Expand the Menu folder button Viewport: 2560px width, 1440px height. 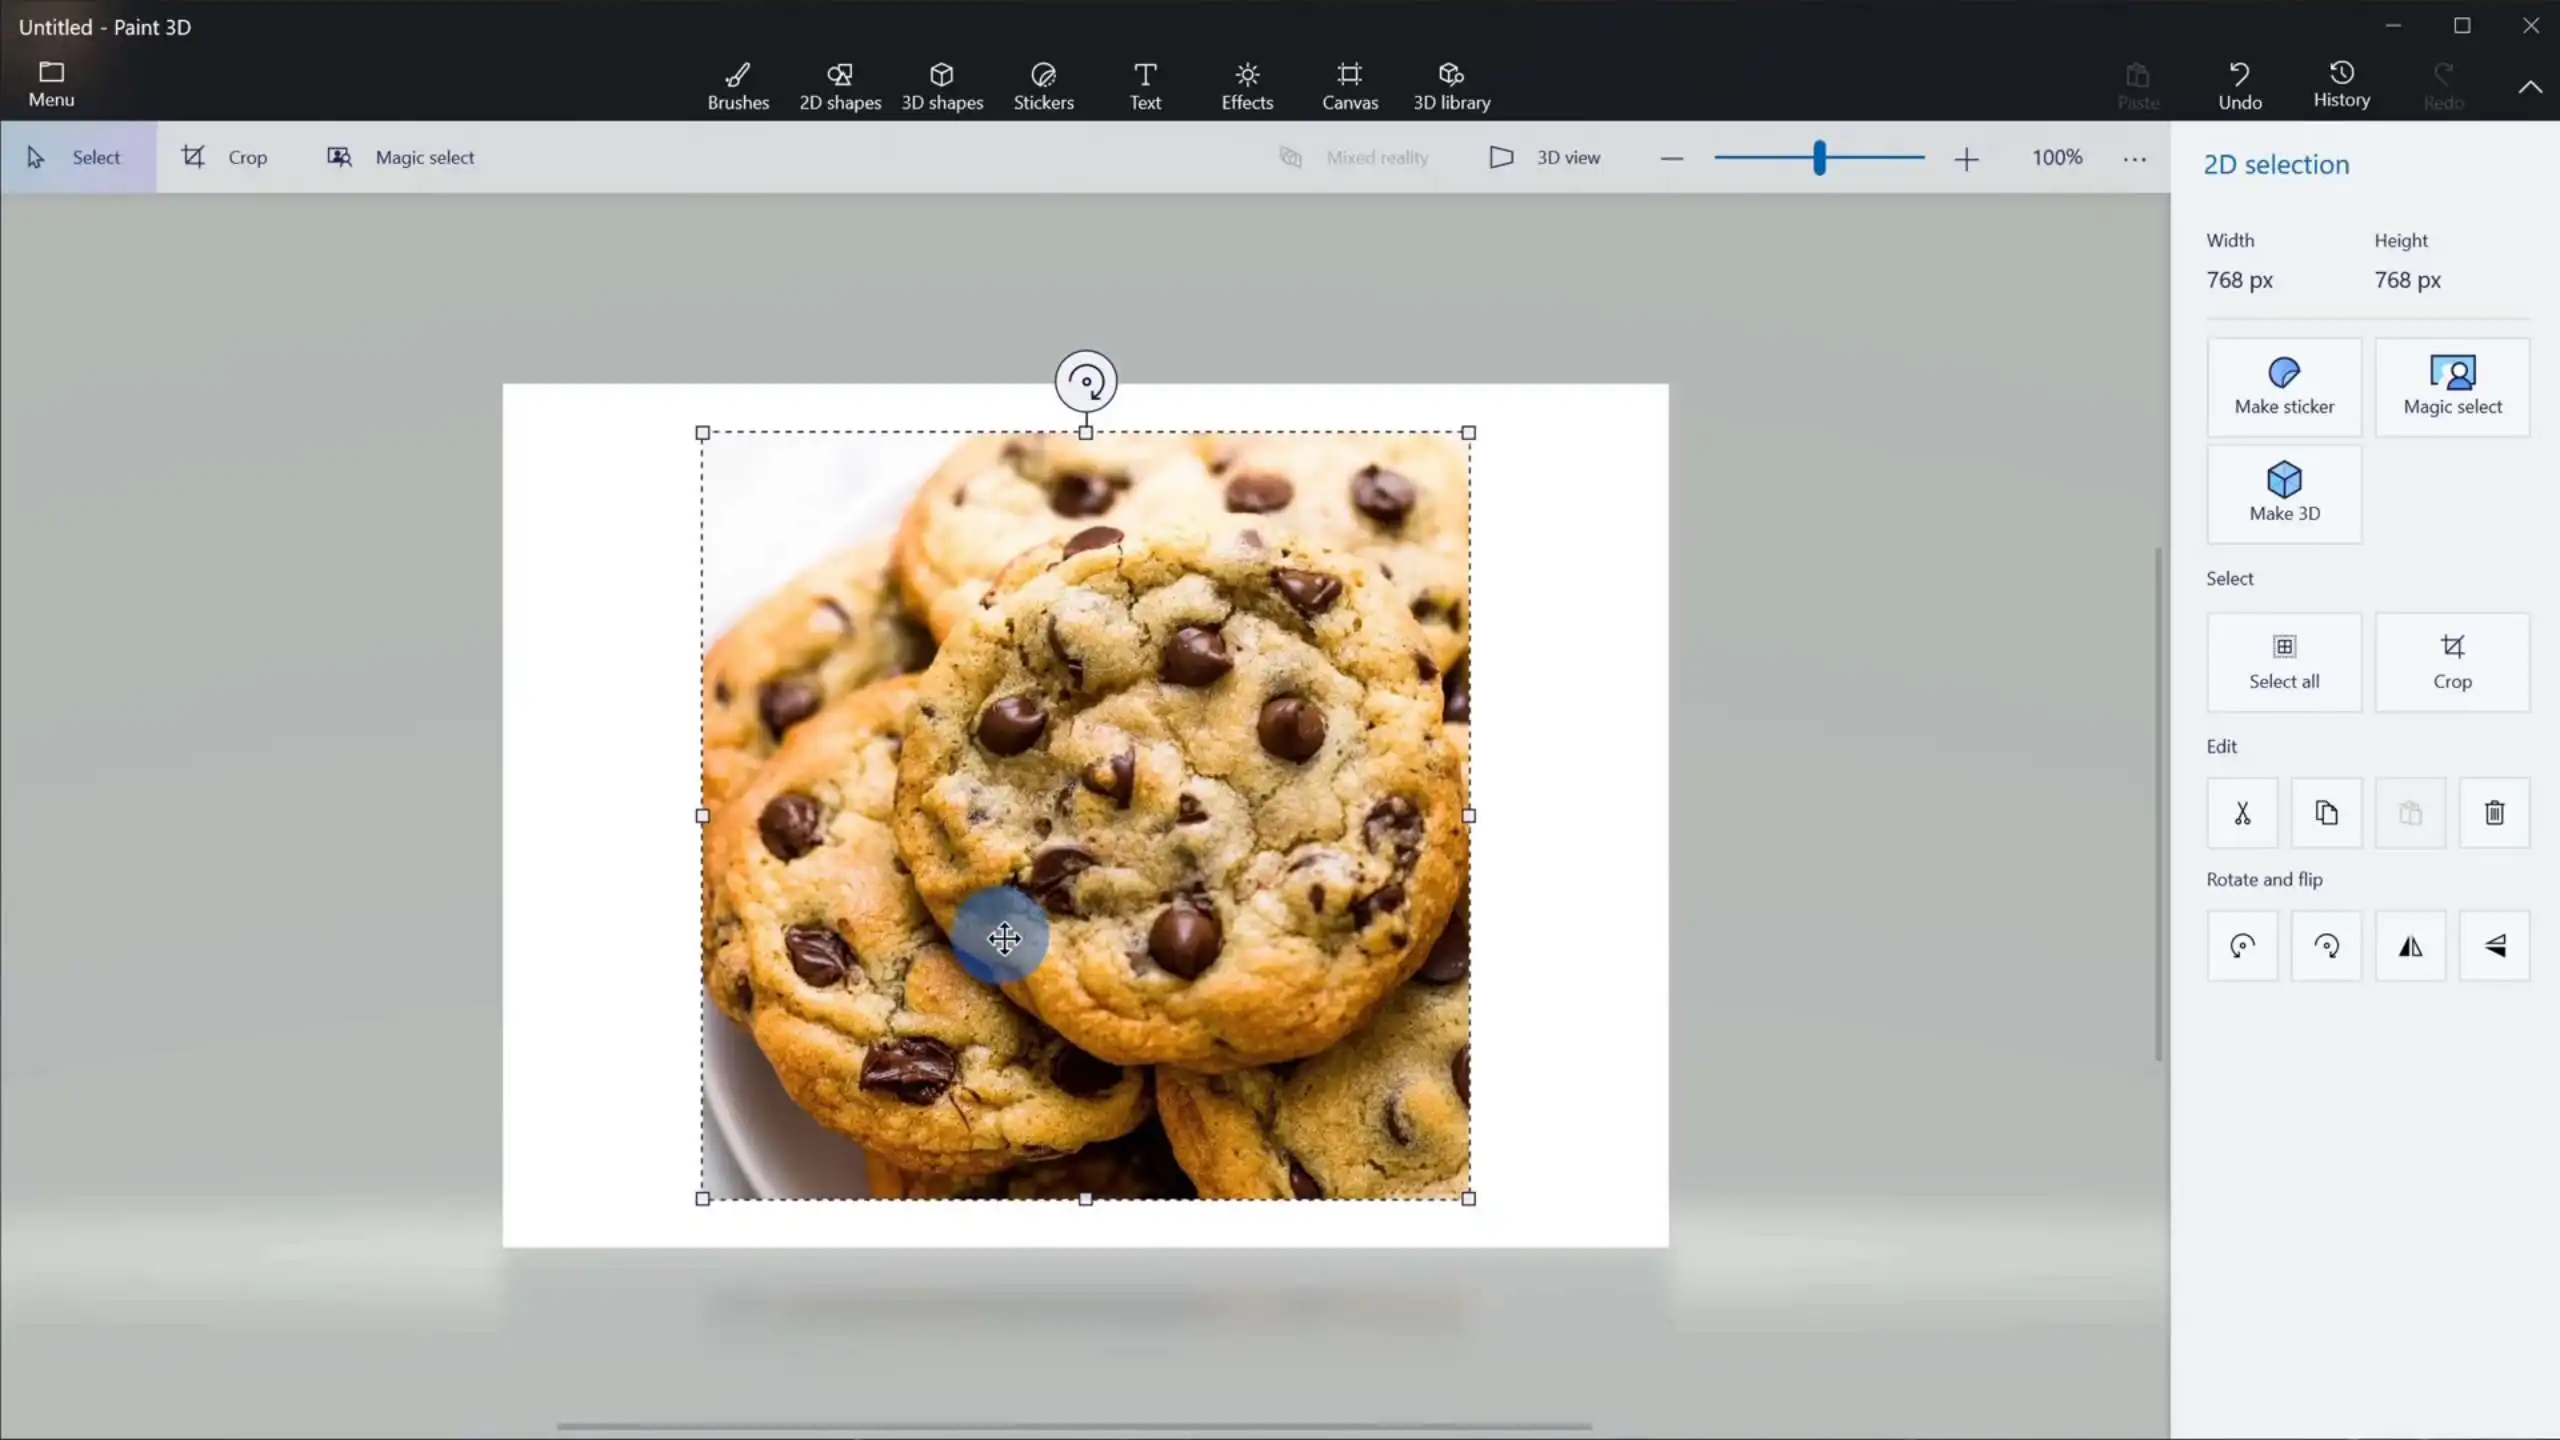(51, 84)
